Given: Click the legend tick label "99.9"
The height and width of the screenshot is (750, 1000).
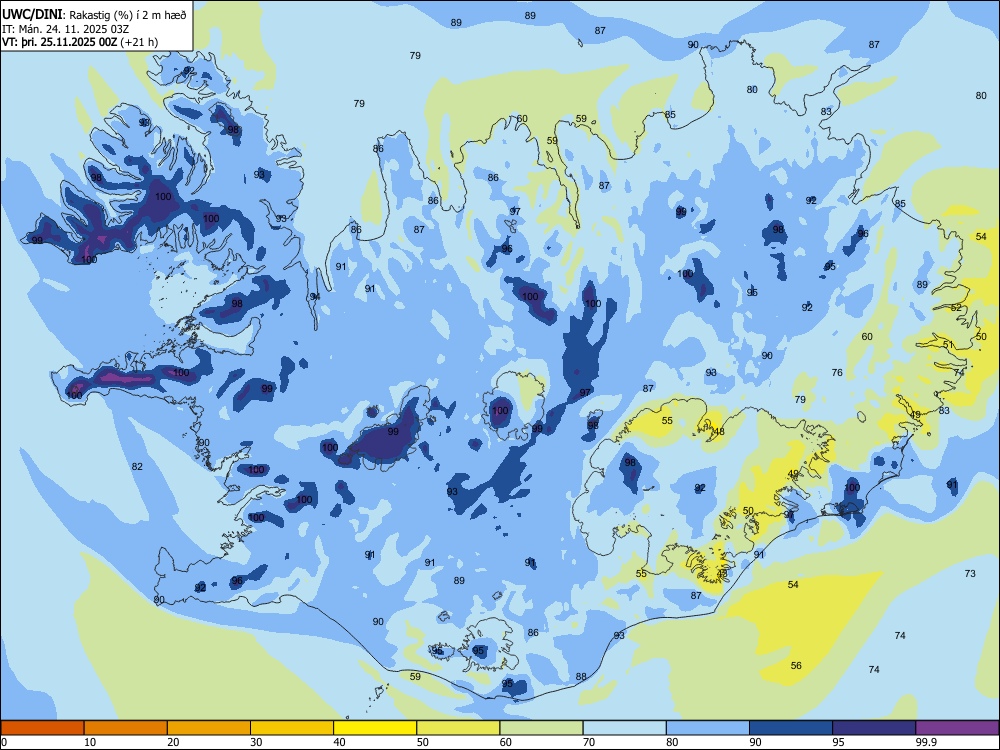Looking at the screenshot, I should pos(925,742).
